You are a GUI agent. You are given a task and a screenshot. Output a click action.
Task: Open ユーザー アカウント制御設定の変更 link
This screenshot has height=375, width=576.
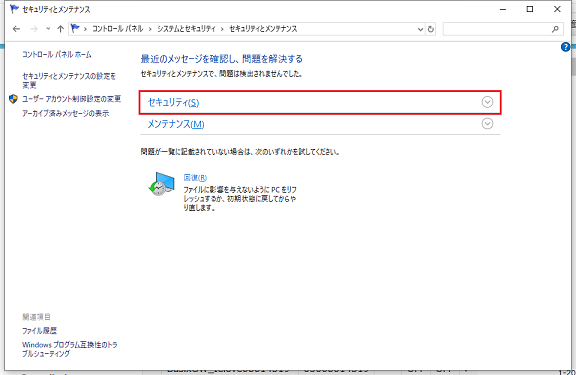(71, 99)
